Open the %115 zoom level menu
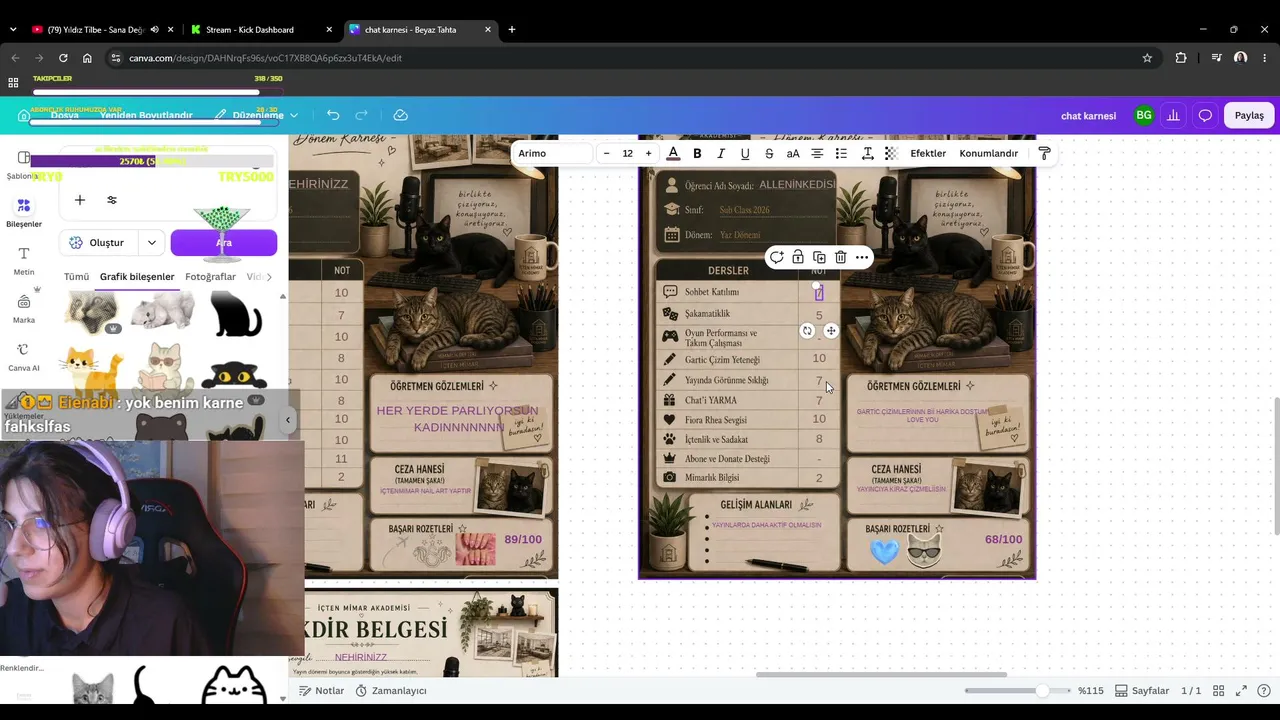Screen dimensions: 1280x720 (1090, 691)
